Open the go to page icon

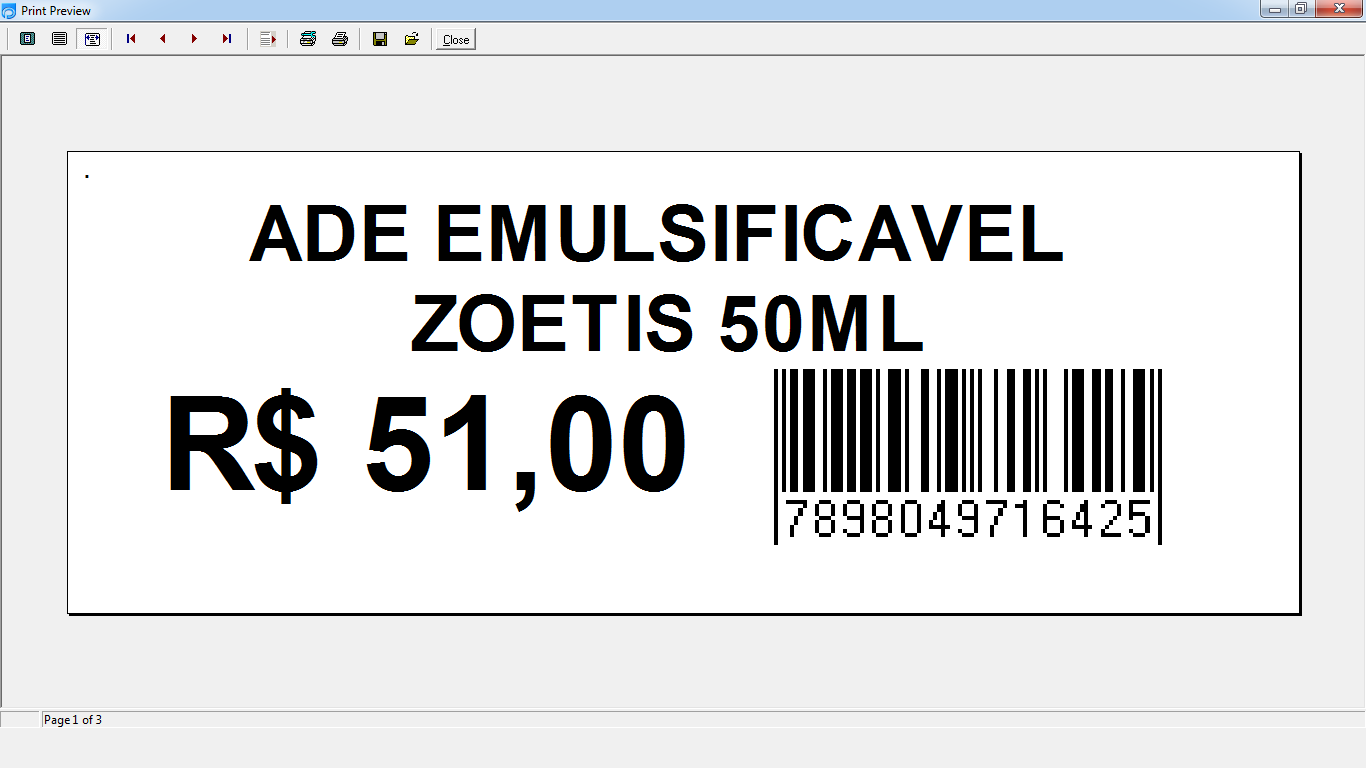coord(267,39)
